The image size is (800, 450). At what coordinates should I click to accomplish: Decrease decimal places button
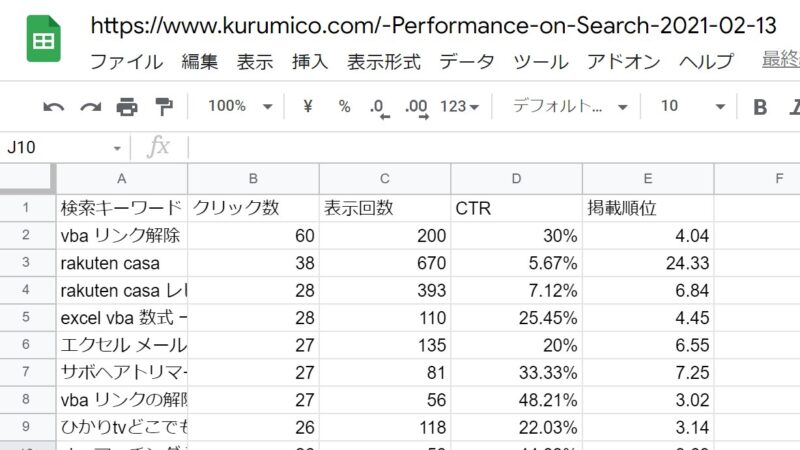(380, 108)
